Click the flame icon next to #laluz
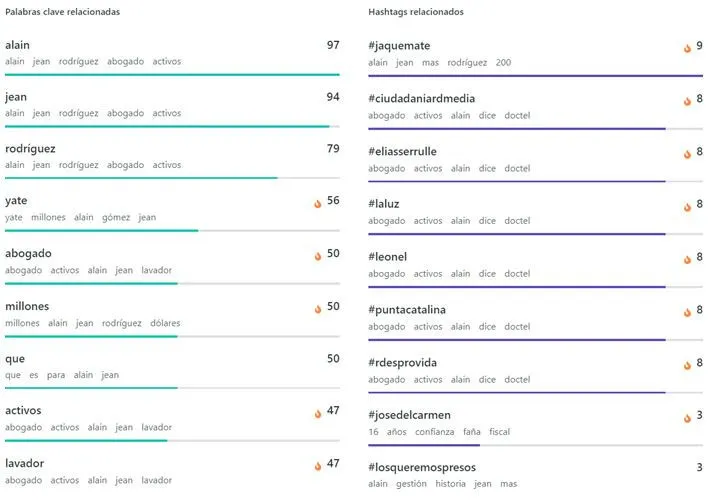The width and height of the screenshot is (712, 503). [x=687, y=206]
